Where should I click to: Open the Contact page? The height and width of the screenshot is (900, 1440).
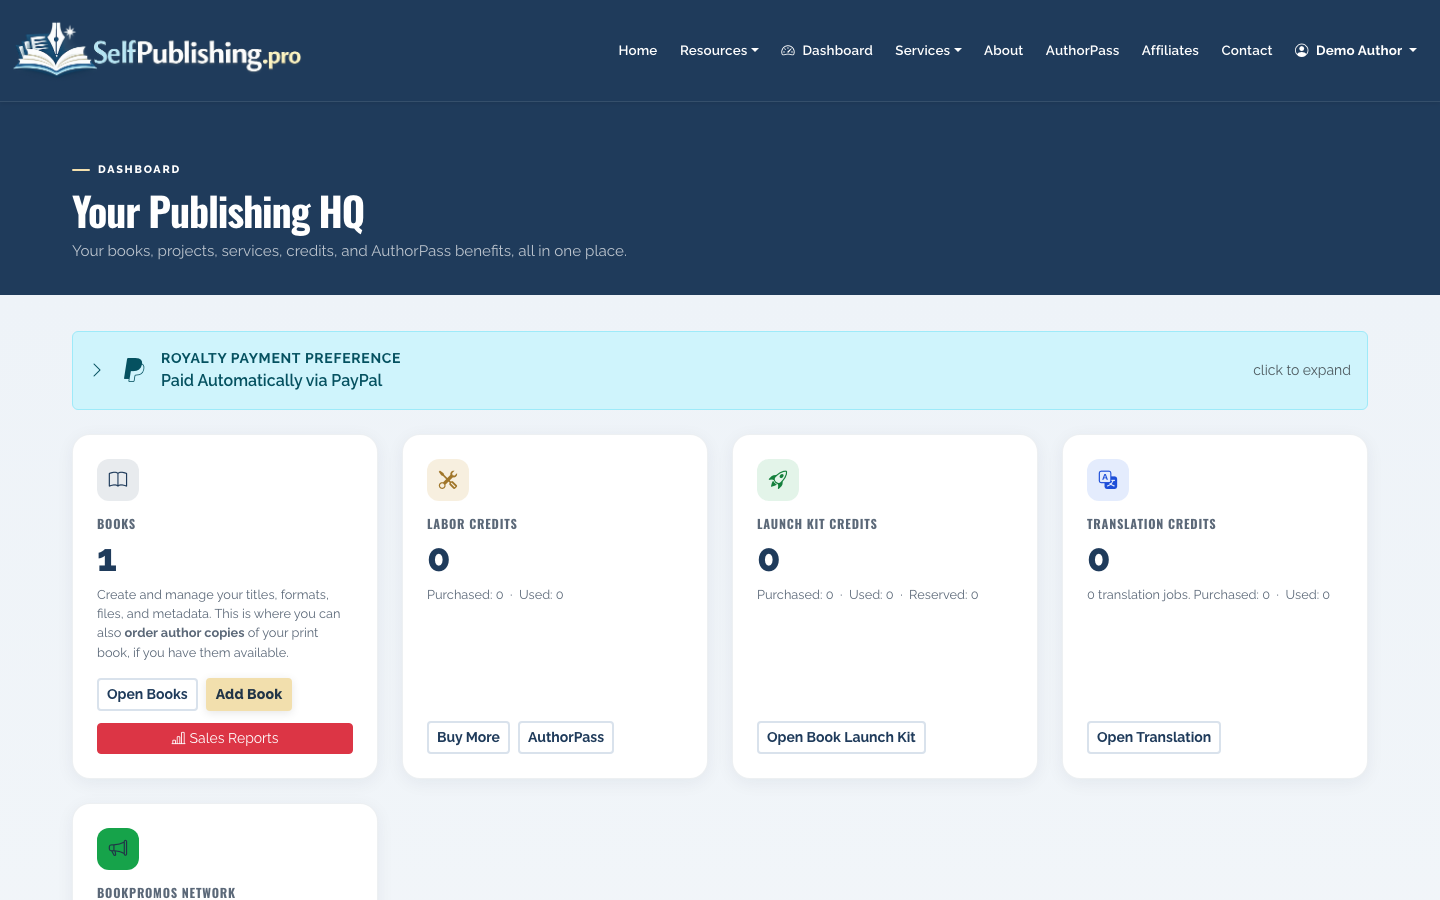1247,50
